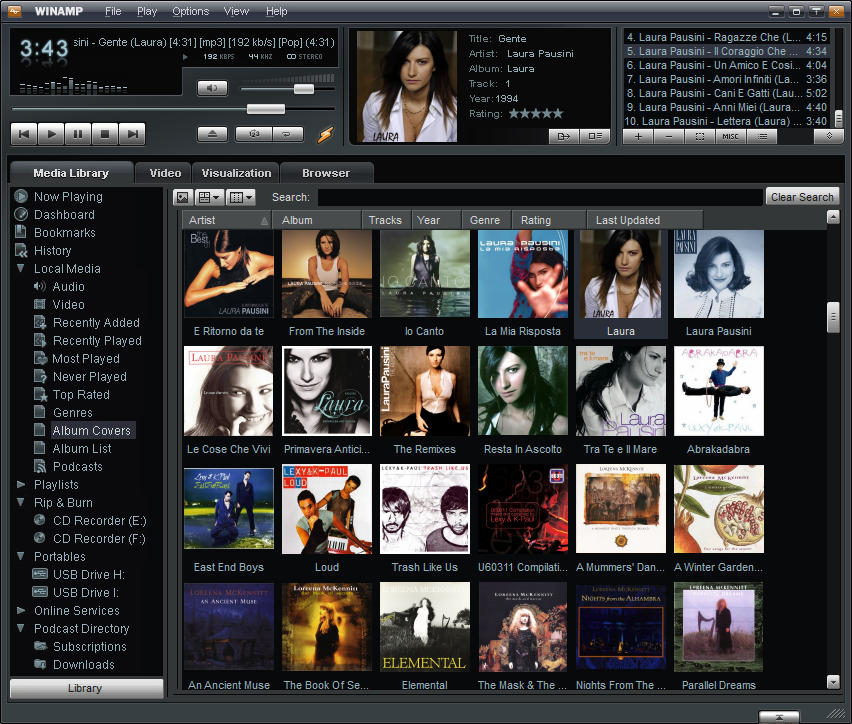Viewport: 852px width, 724px height.
Task: Open the podcast Downloads item
Action: [x=83, y=664]
